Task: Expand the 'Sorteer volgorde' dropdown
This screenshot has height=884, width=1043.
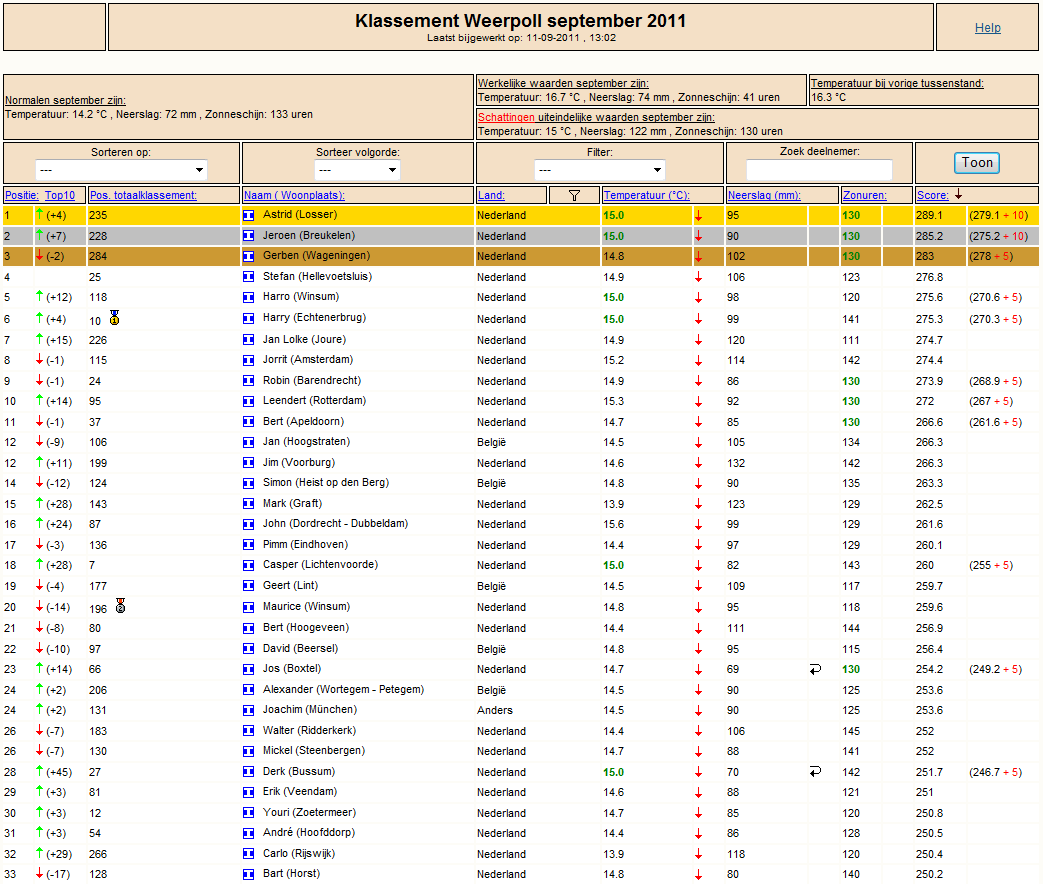Action: pyautogui.click(x=359, y=170)
